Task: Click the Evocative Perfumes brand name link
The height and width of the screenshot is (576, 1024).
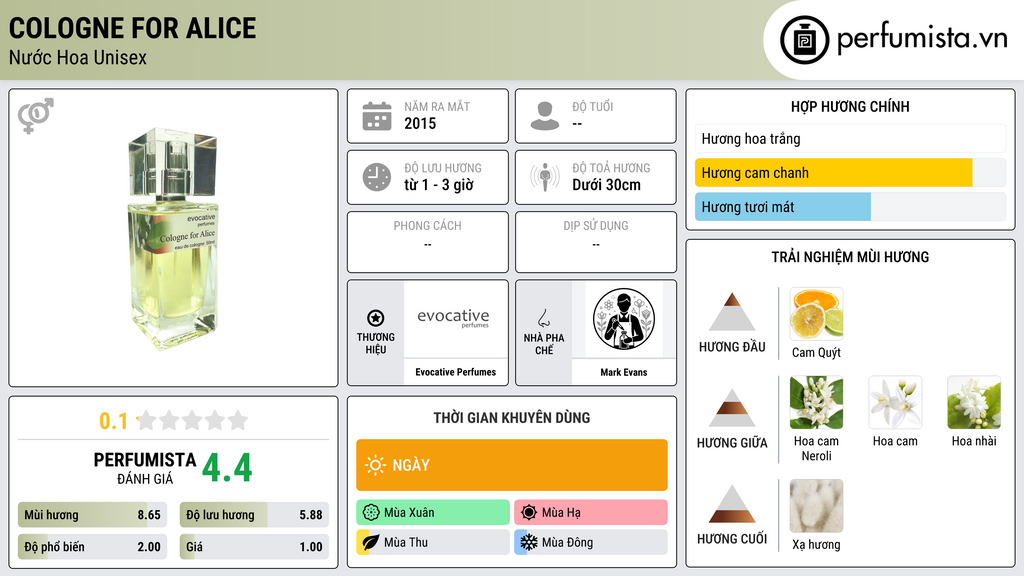Action: click(x=455, y=372)
